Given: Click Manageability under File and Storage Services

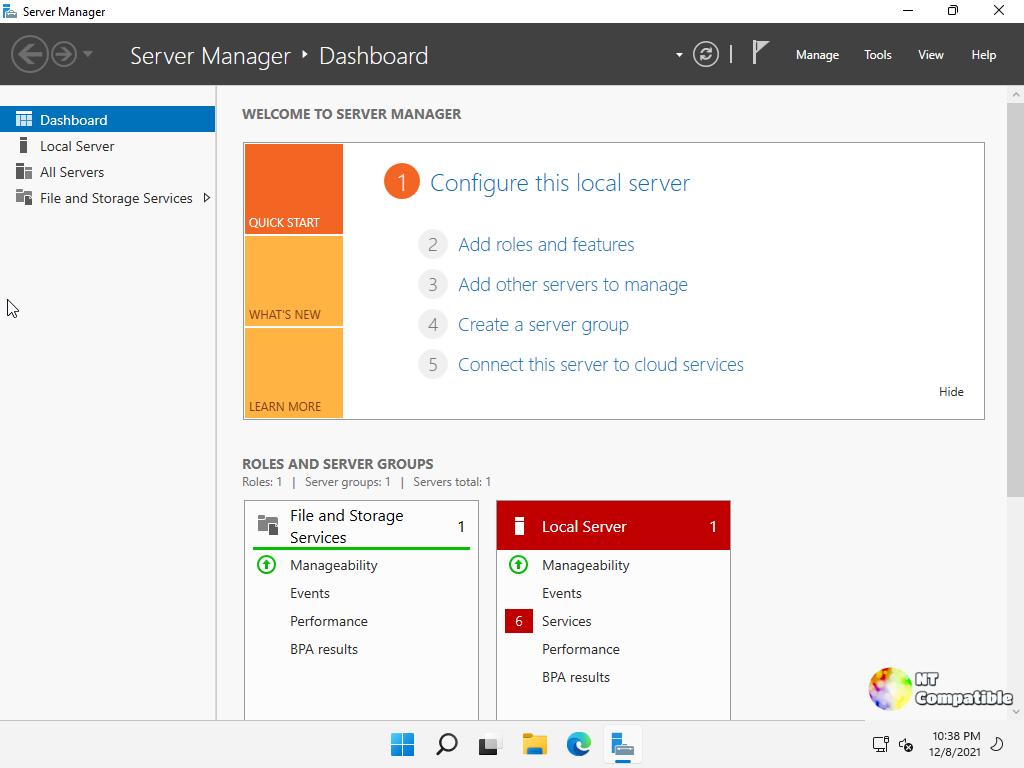Looking at the screenshot, I should click(334, 566).
